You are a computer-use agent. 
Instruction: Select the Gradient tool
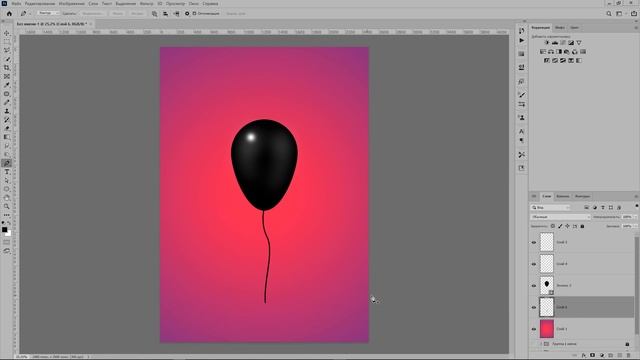click(7, 137)
